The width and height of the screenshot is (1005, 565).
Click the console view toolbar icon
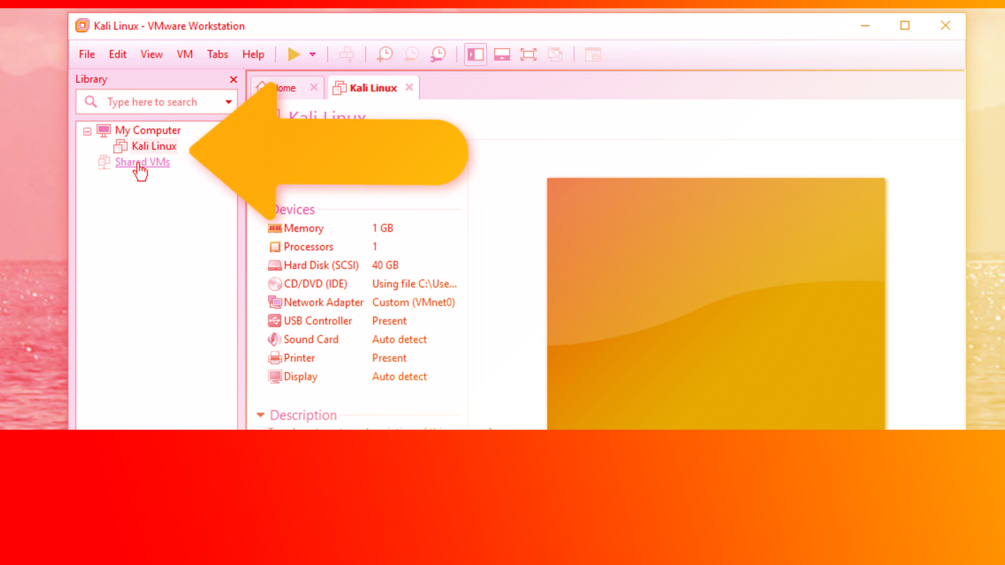click(593, 54)
